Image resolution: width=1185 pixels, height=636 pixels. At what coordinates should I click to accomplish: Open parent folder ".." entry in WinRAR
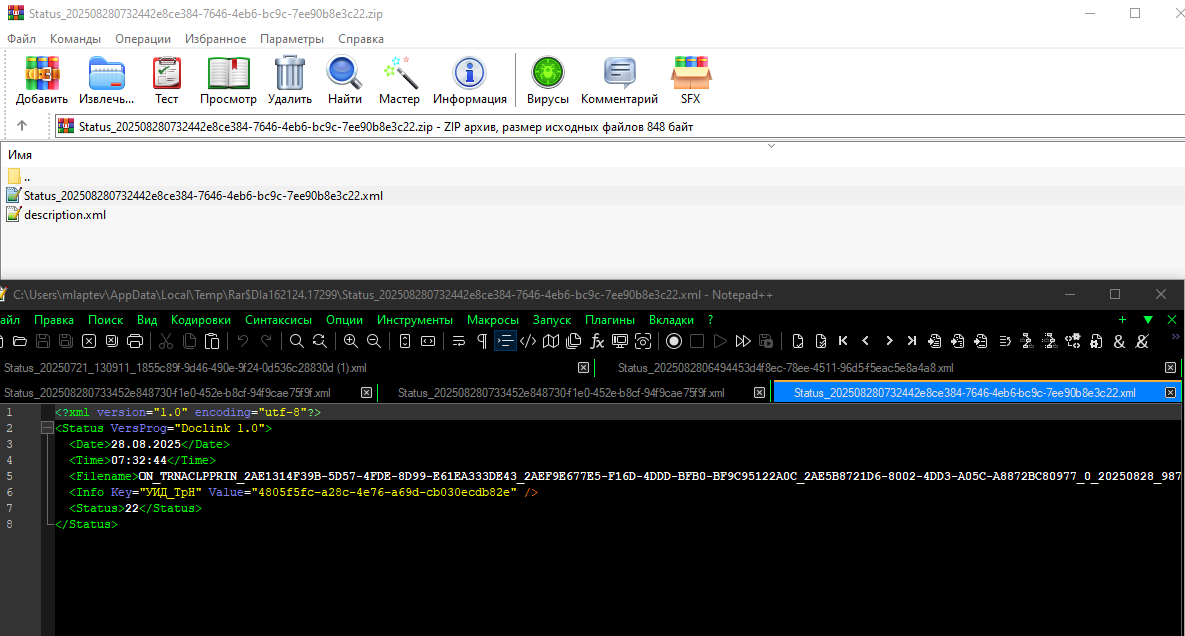pos(18,177)
